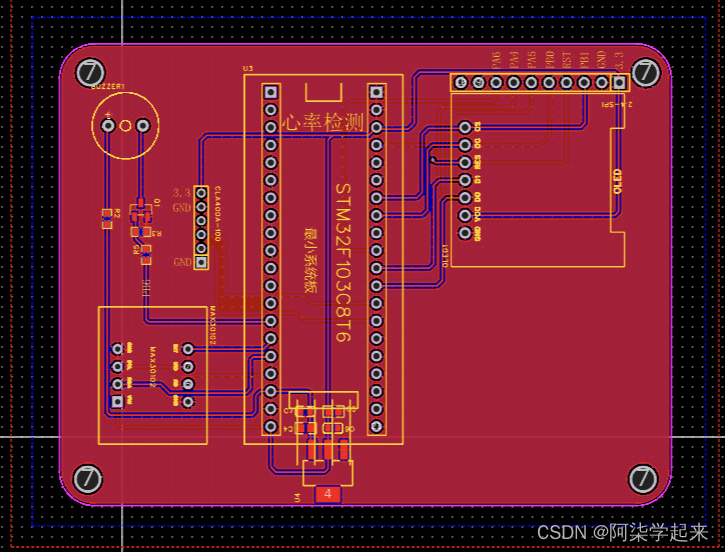
Task: Select the buzzer's positive (+) pad
Action: click(108, 125)
